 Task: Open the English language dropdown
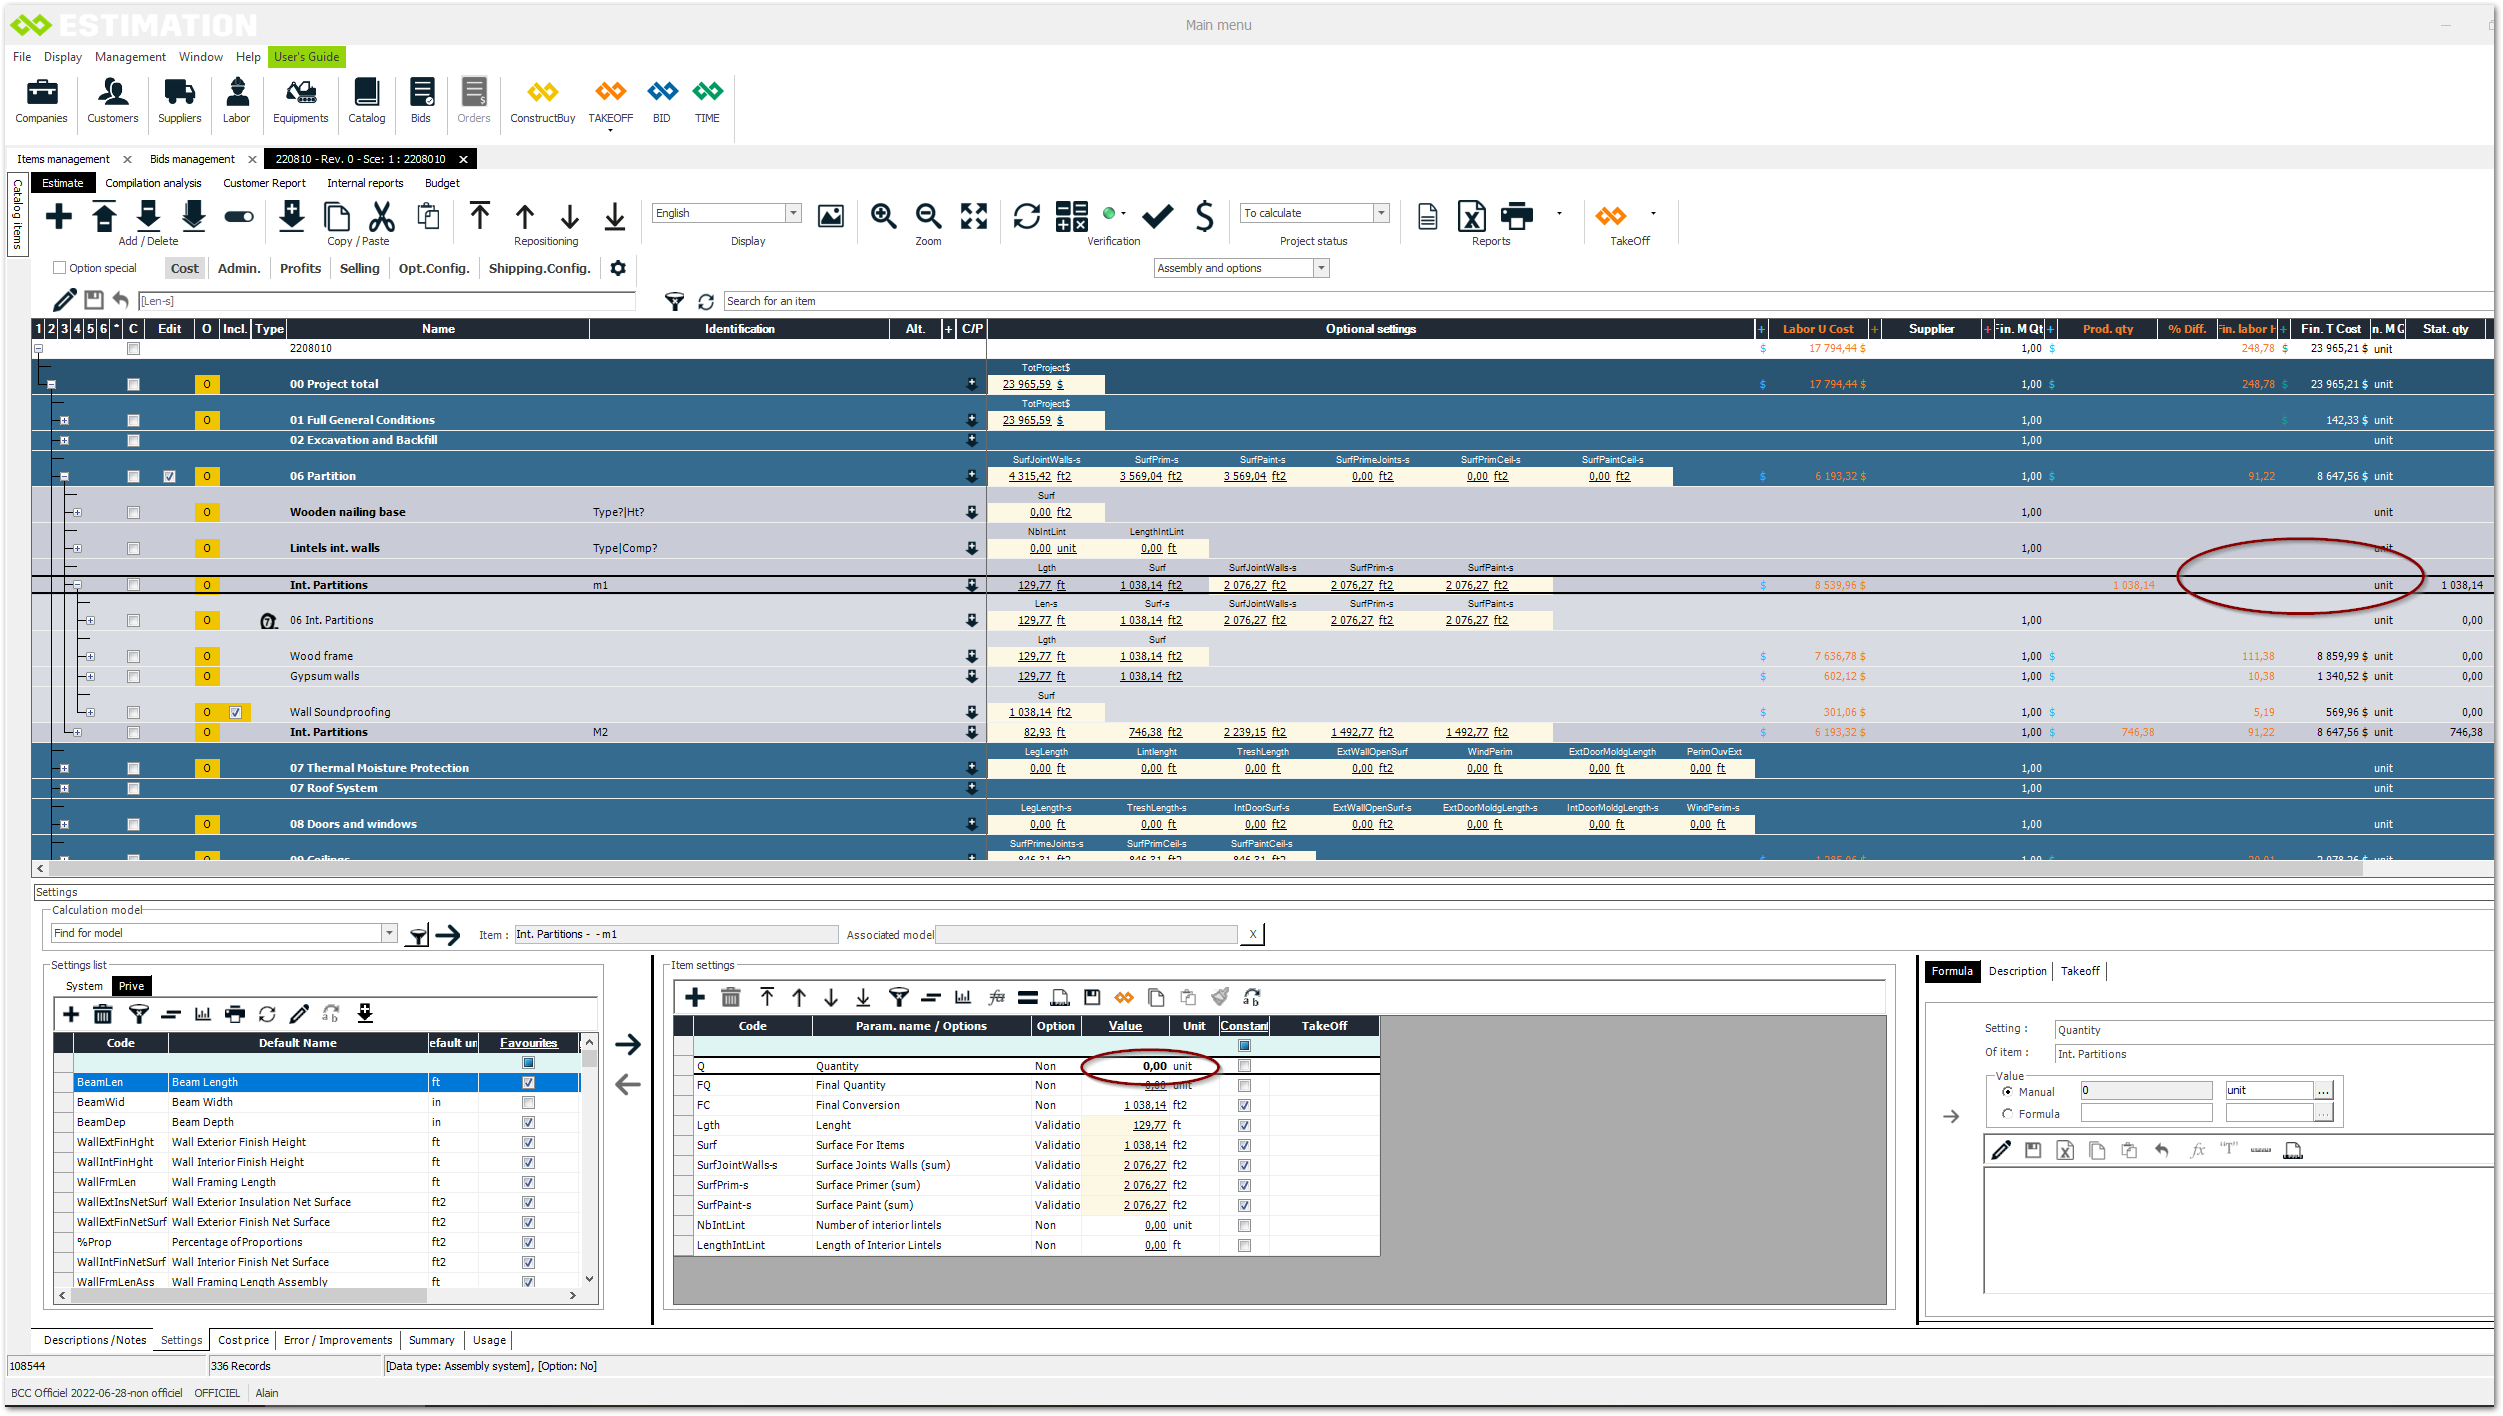click(x=793, y=213)
